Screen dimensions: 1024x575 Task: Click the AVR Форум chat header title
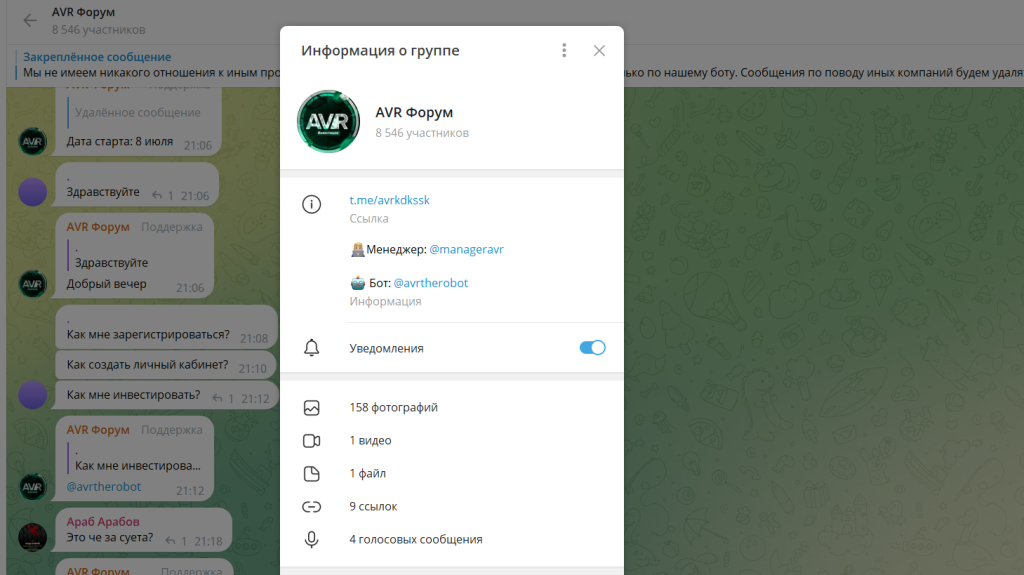click(84, 12)
